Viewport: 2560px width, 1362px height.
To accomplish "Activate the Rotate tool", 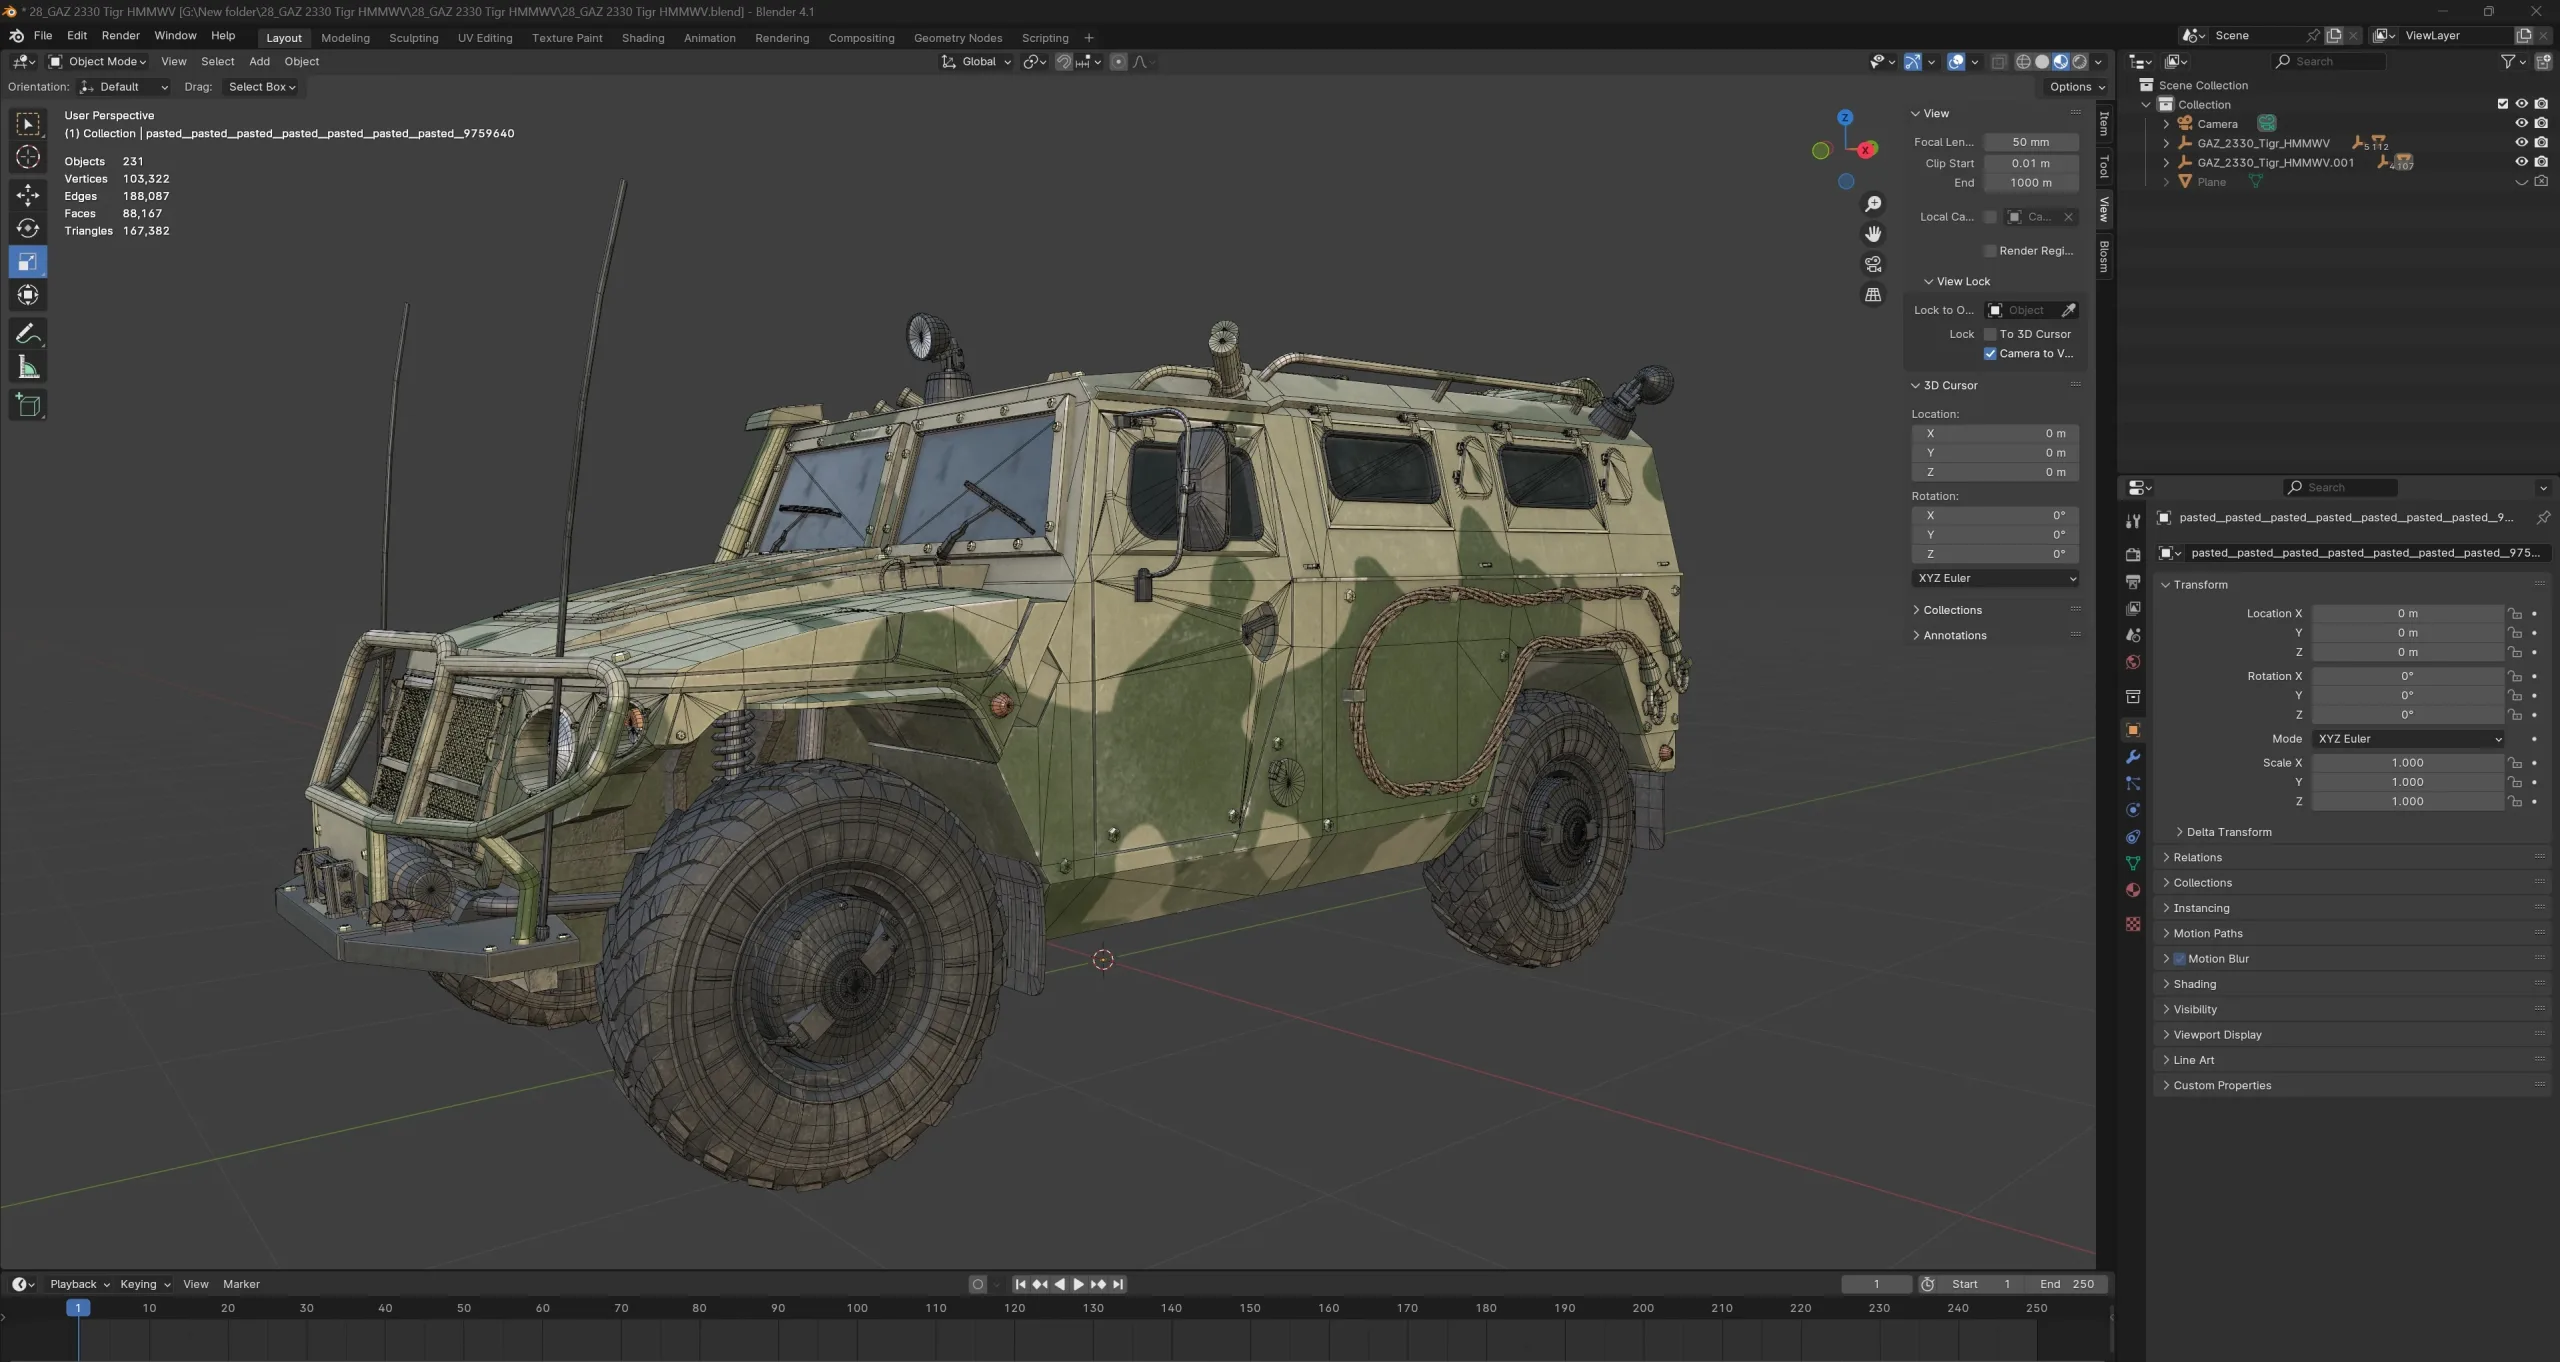I will point(27,228).
